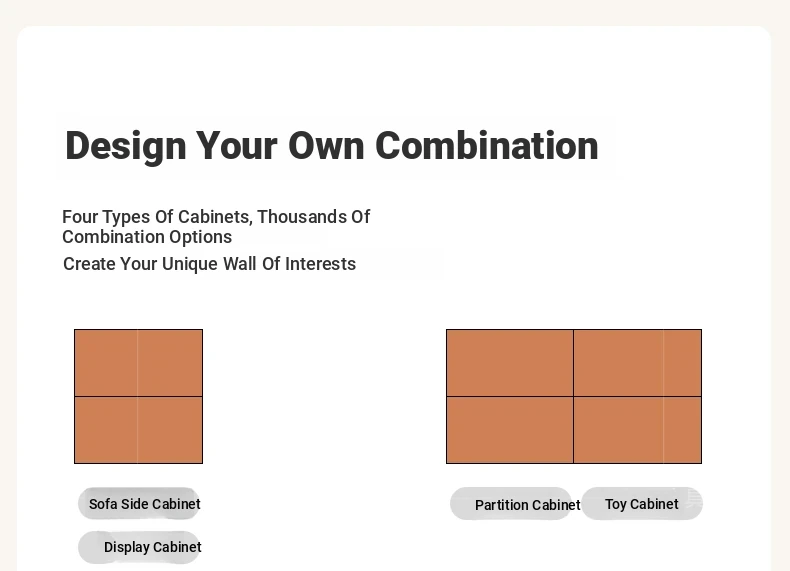The width and height of the screenshot is (790, 571).
Task: Click wide bottom-left panel of the right grid
Action: pyautogui.click(x=510, y=430)
